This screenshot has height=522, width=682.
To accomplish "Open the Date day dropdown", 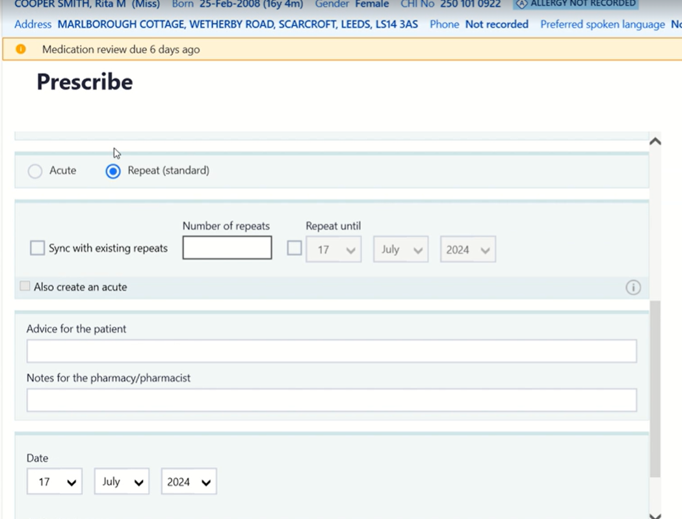I will 54,482.
